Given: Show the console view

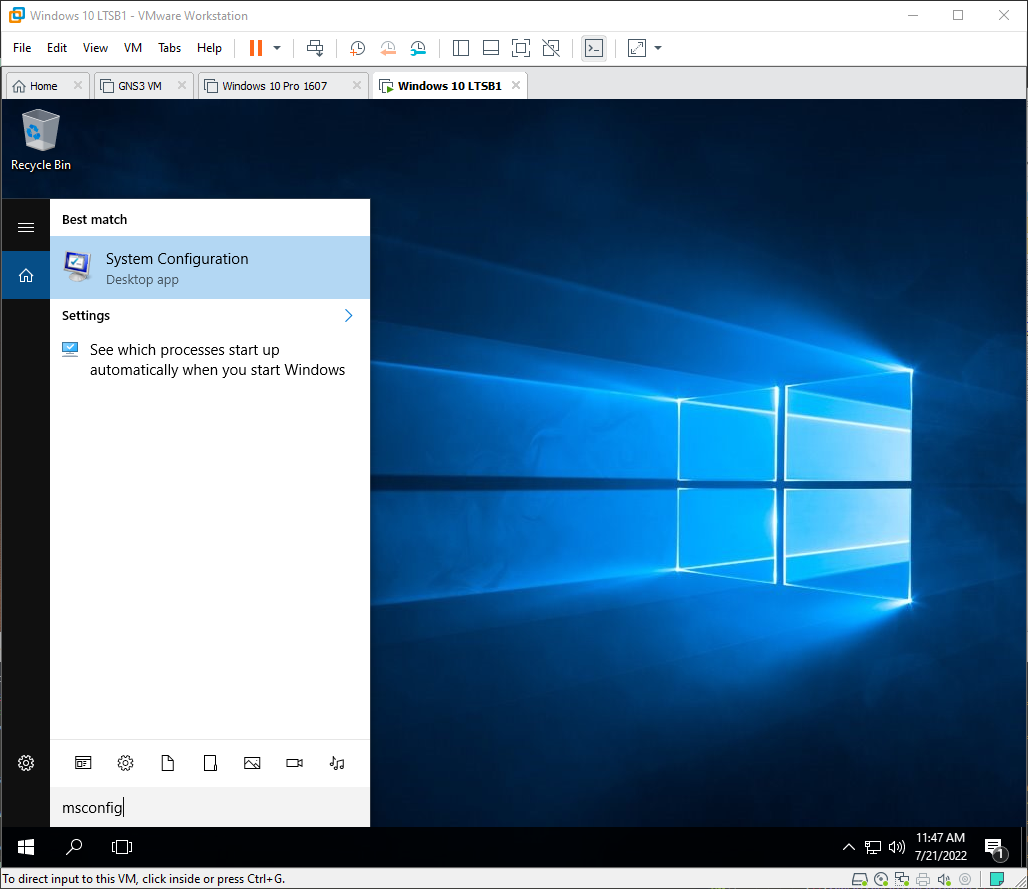Looking at the screenshot, I should (594, 48).
